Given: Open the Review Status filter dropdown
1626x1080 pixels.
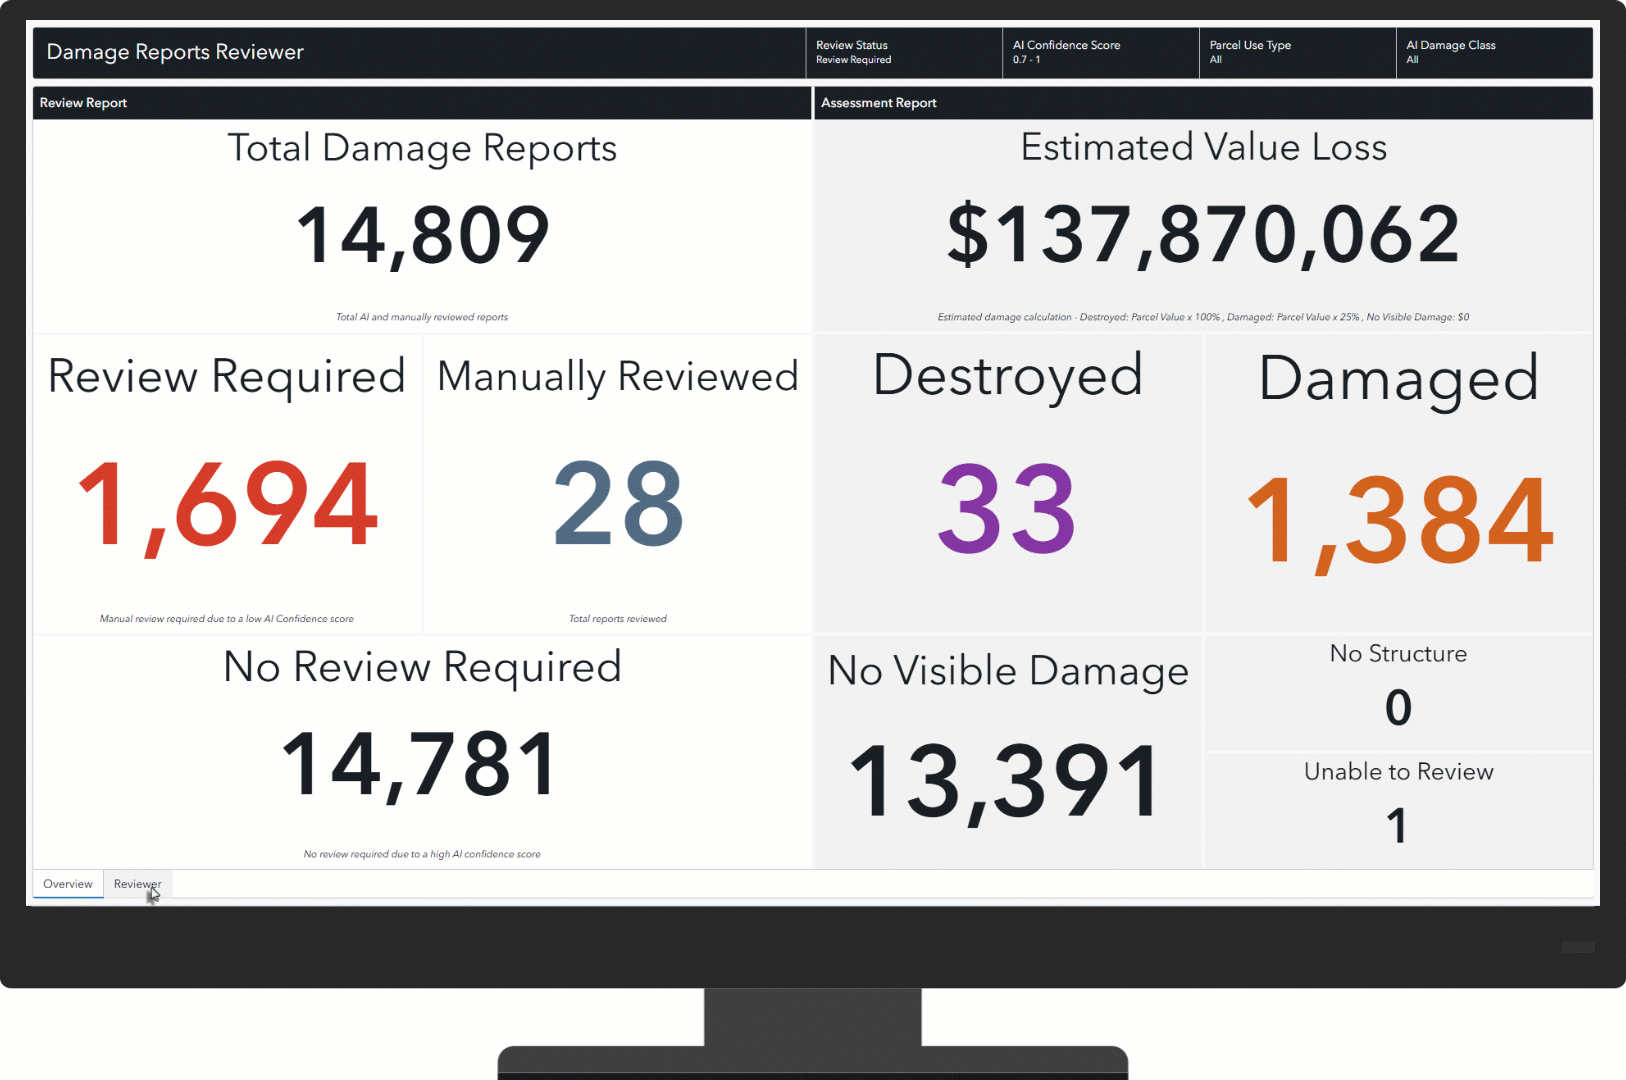Looking at the screenshot, I should 903,52.
